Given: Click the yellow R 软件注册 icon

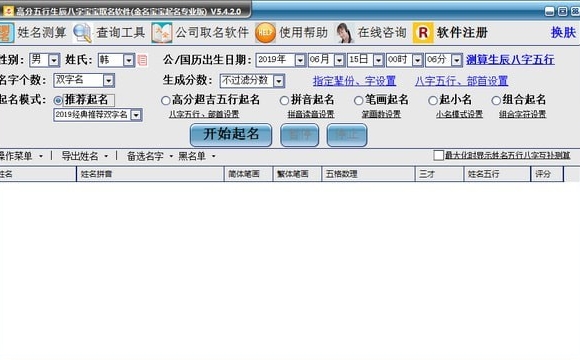Looking at the screenshot, I should 423,33.
